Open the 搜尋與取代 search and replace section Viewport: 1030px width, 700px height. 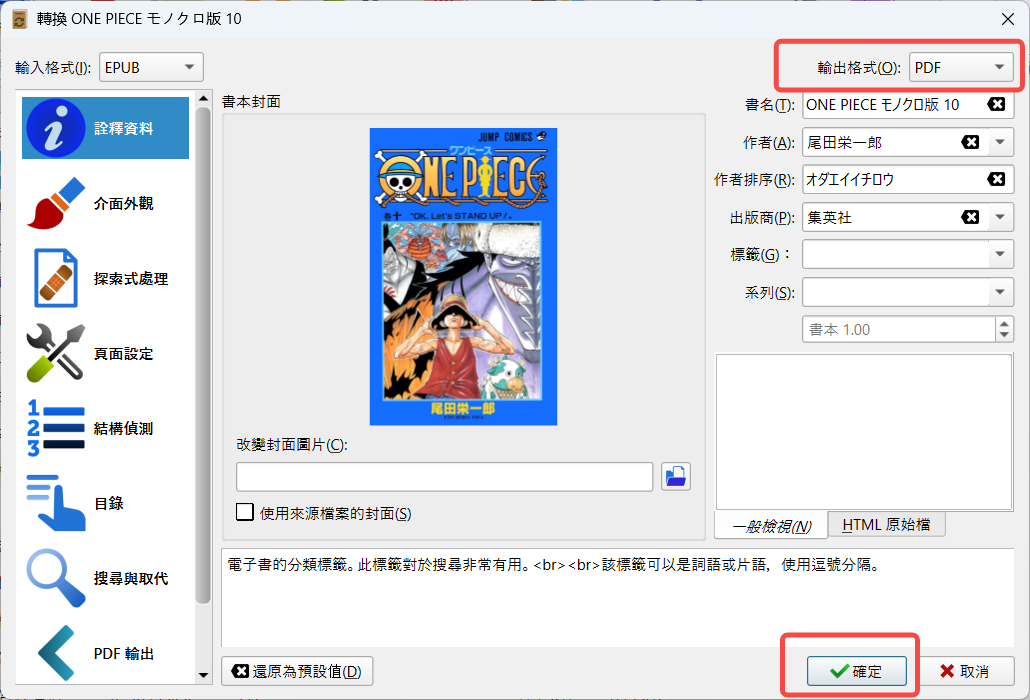(105, 578)
